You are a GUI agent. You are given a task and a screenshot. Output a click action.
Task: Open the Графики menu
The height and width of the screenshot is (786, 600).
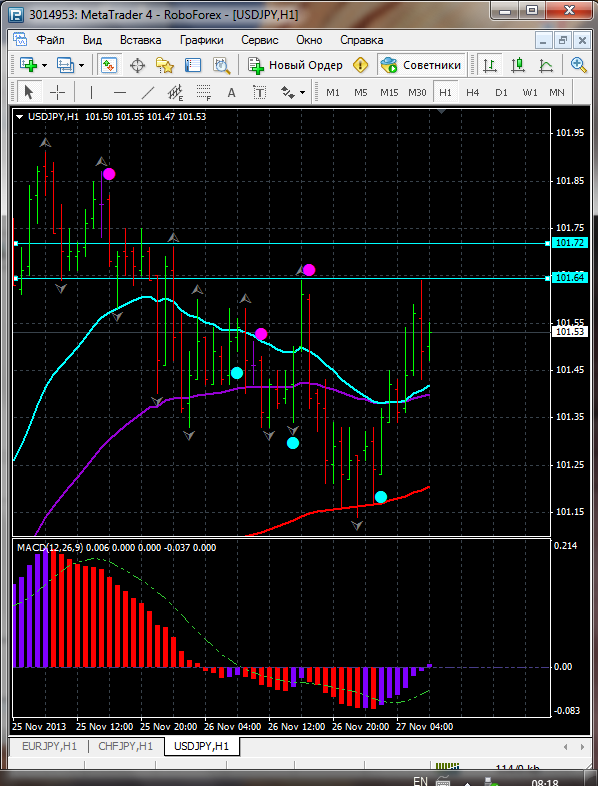tap(202, 39)
